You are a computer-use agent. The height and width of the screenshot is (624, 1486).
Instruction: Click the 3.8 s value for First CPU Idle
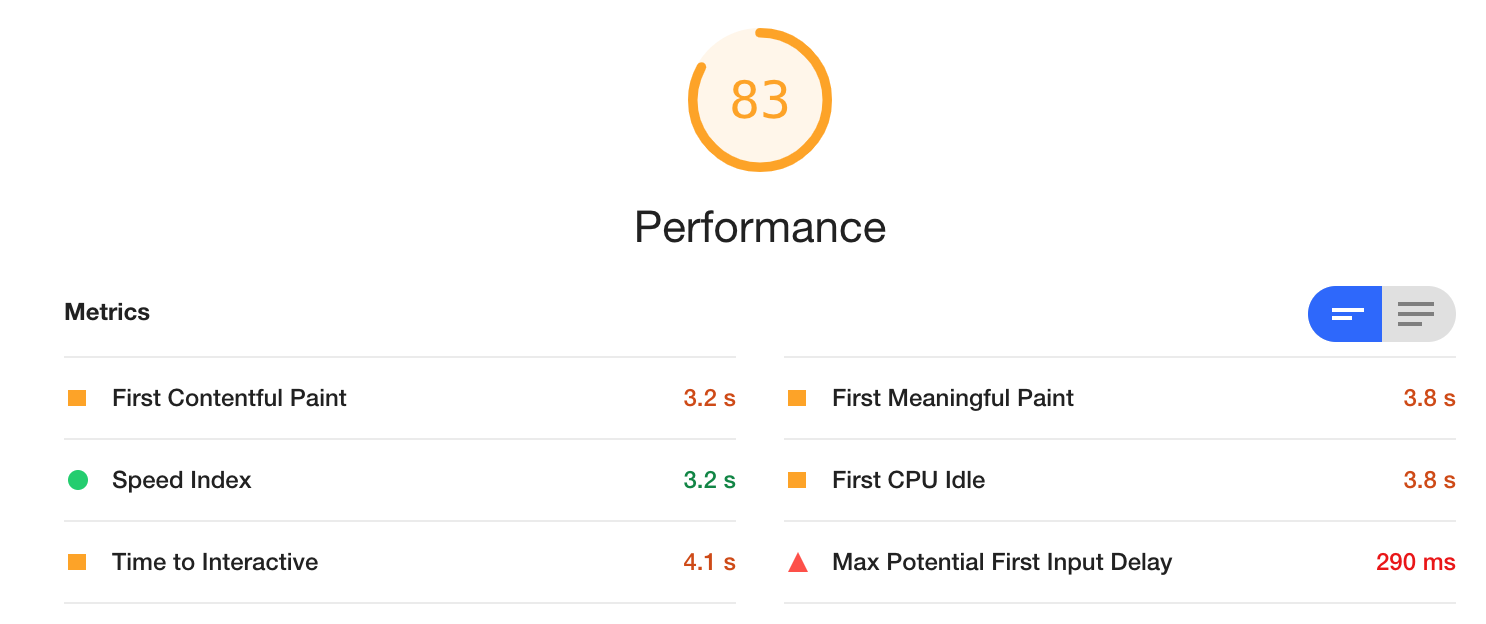click(1428, 480)
